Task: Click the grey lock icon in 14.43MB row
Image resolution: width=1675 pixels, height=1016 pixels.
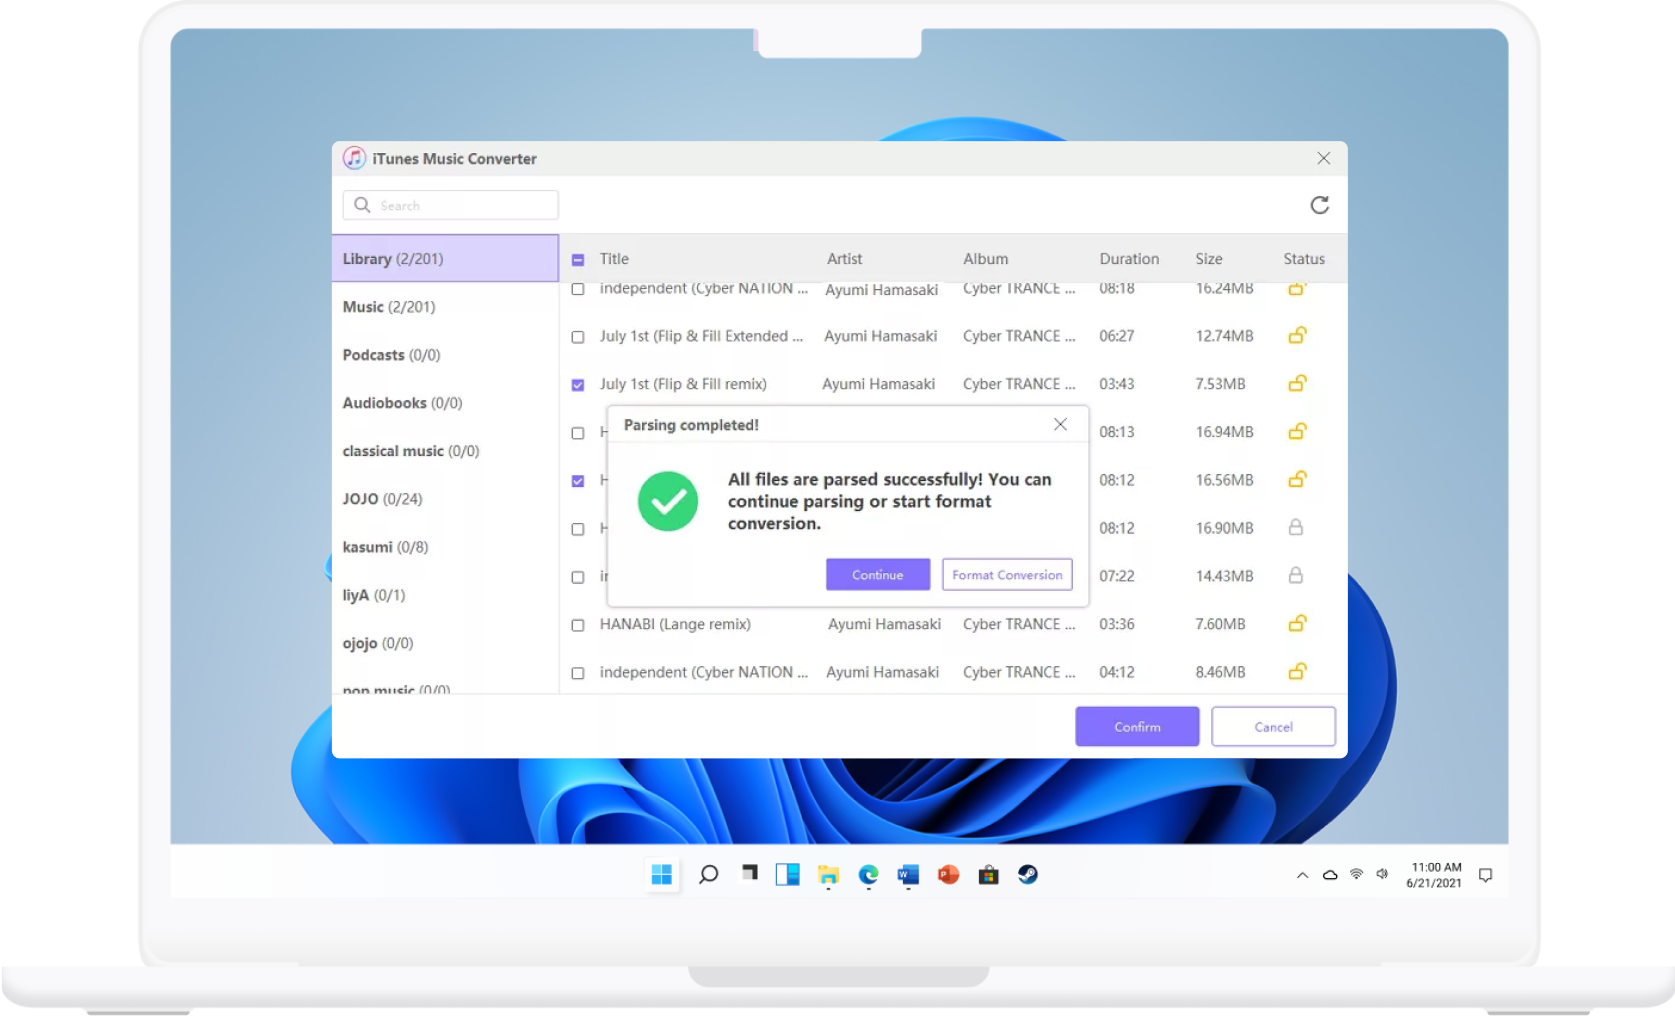Action: pos(1295,575)
